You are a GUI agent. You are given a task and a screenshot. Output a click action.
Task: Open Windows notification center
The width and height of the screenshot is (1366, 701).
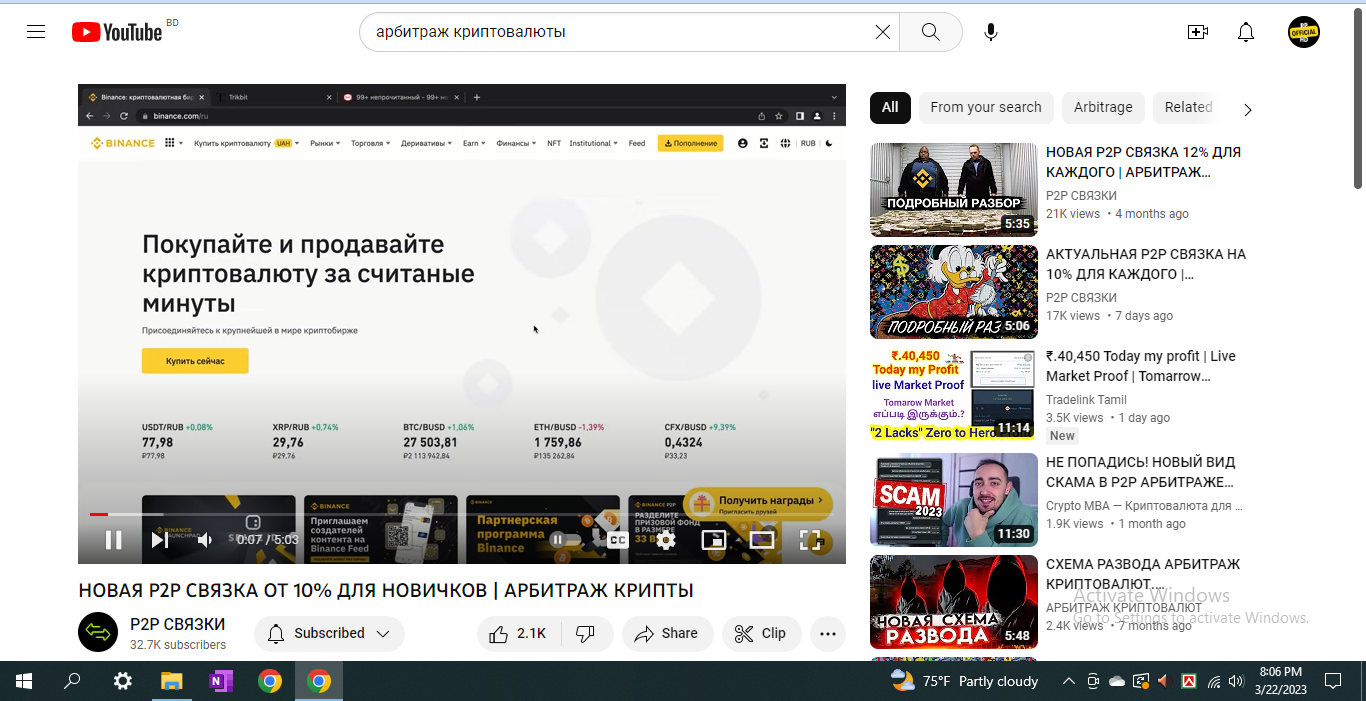click(1333, 681)
